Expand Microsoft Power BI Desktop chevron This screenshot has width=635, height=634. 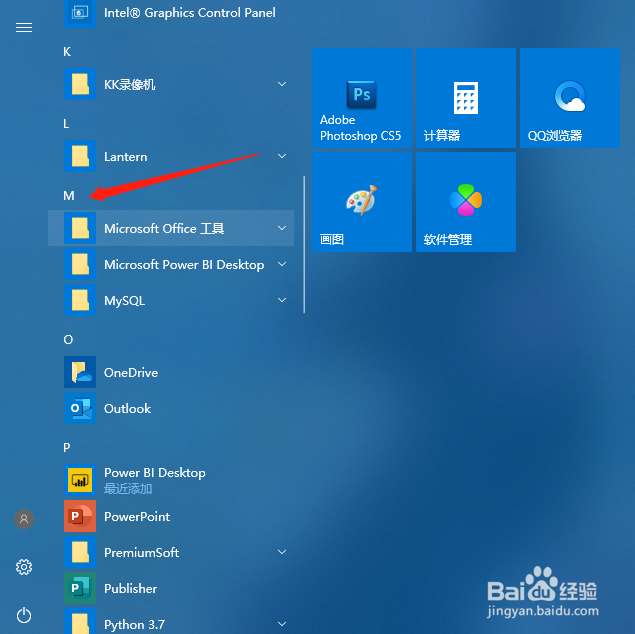pos(282,264)
